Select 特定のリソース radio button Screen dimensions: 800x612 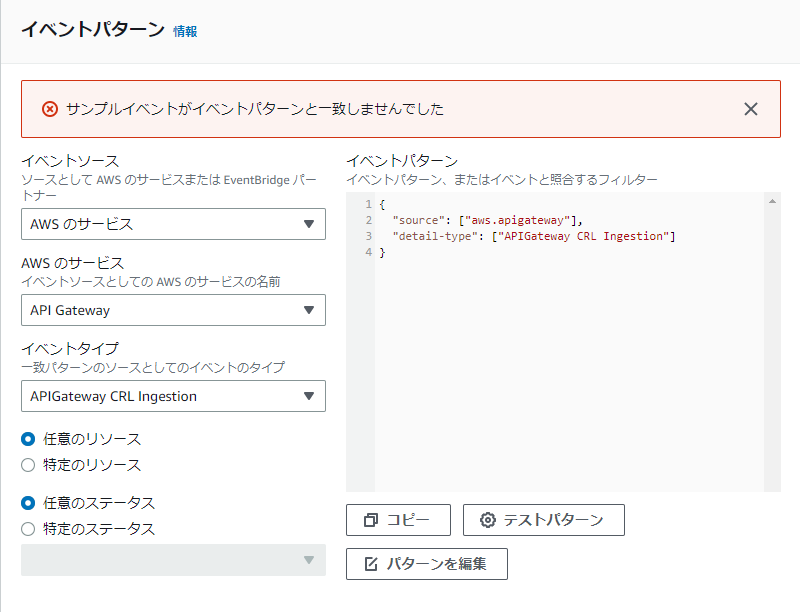pyautogui.click(x=28, y=465)
